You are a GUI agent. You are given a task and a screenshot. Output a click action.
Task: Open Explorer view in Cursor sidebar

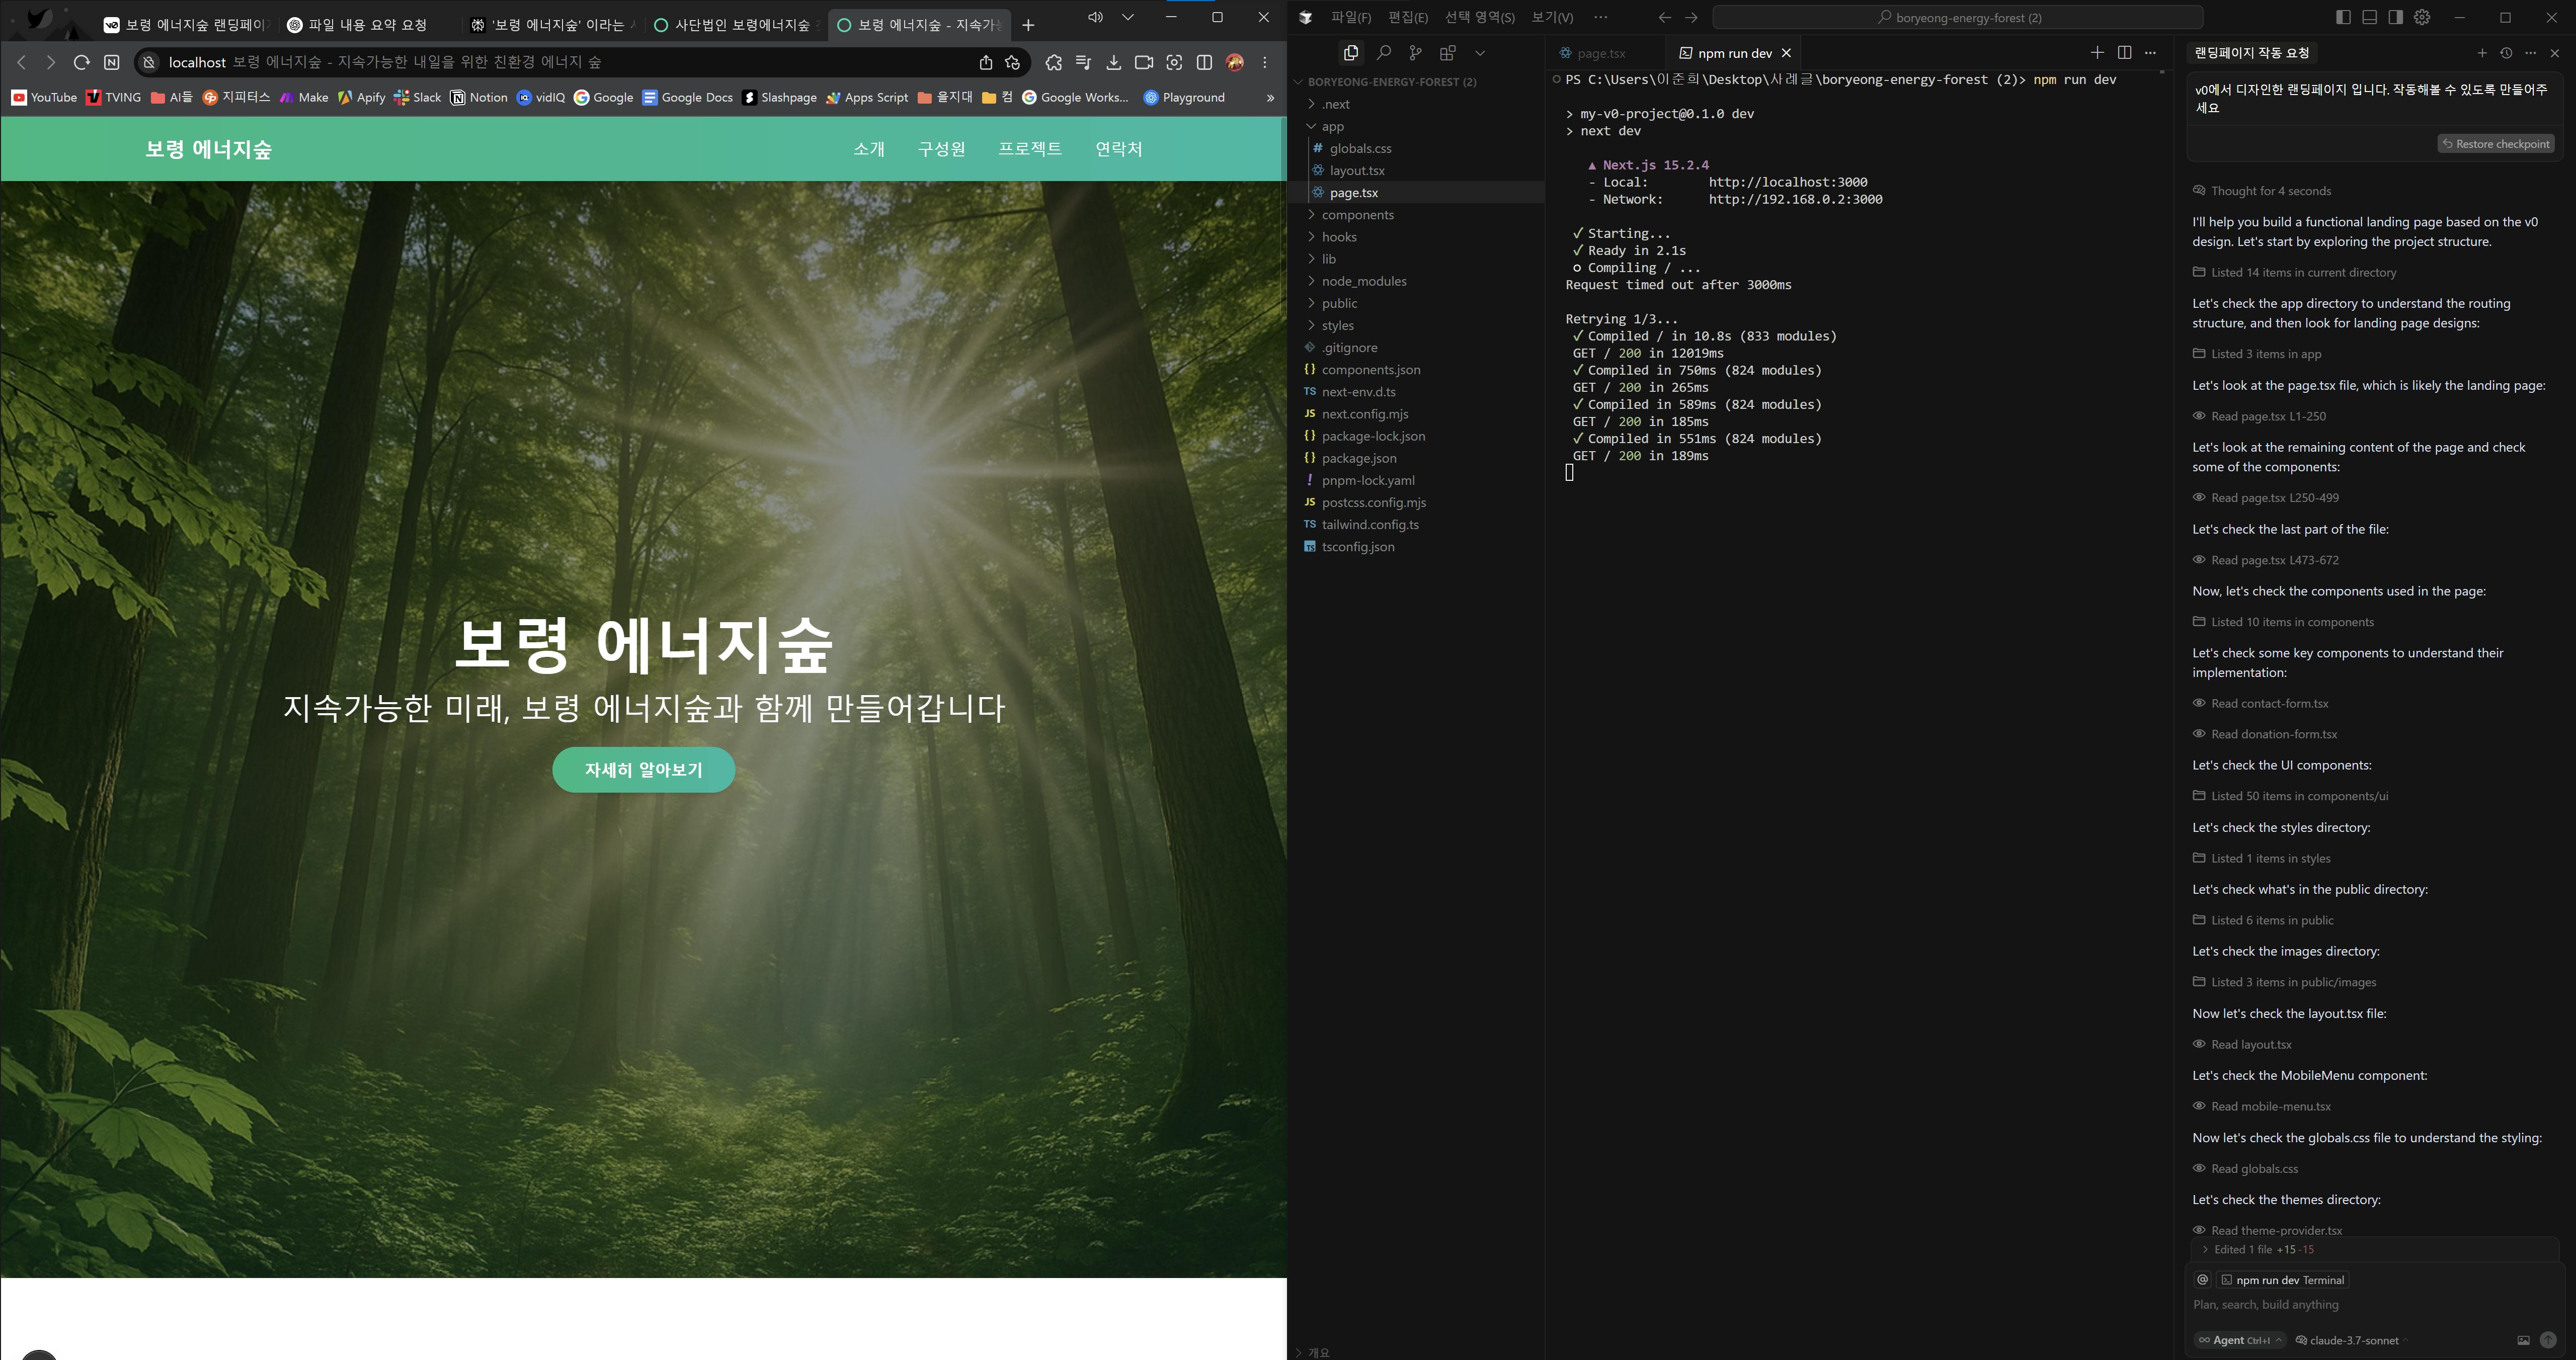point(1350,53)
